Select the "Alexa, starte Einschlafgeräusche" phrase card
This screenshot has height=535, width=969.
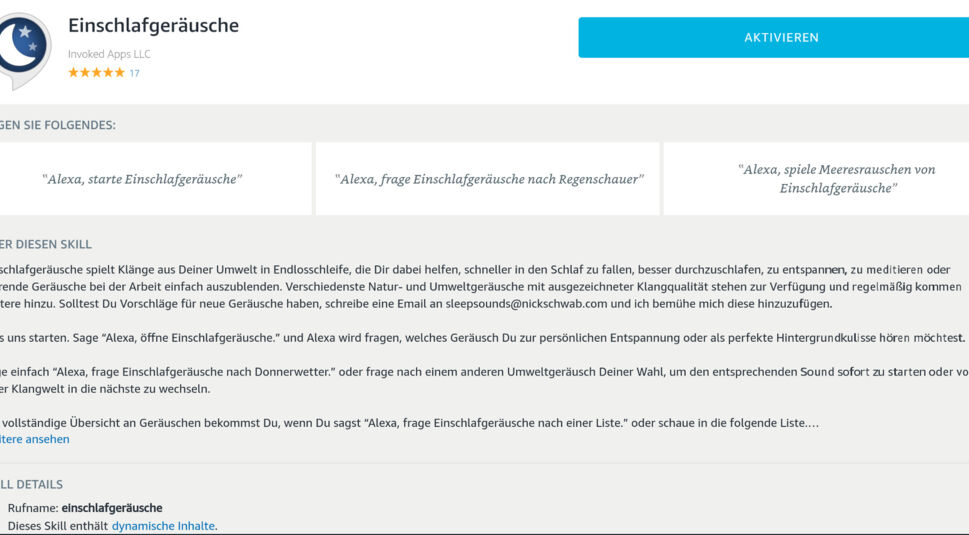tap(154, 179)
